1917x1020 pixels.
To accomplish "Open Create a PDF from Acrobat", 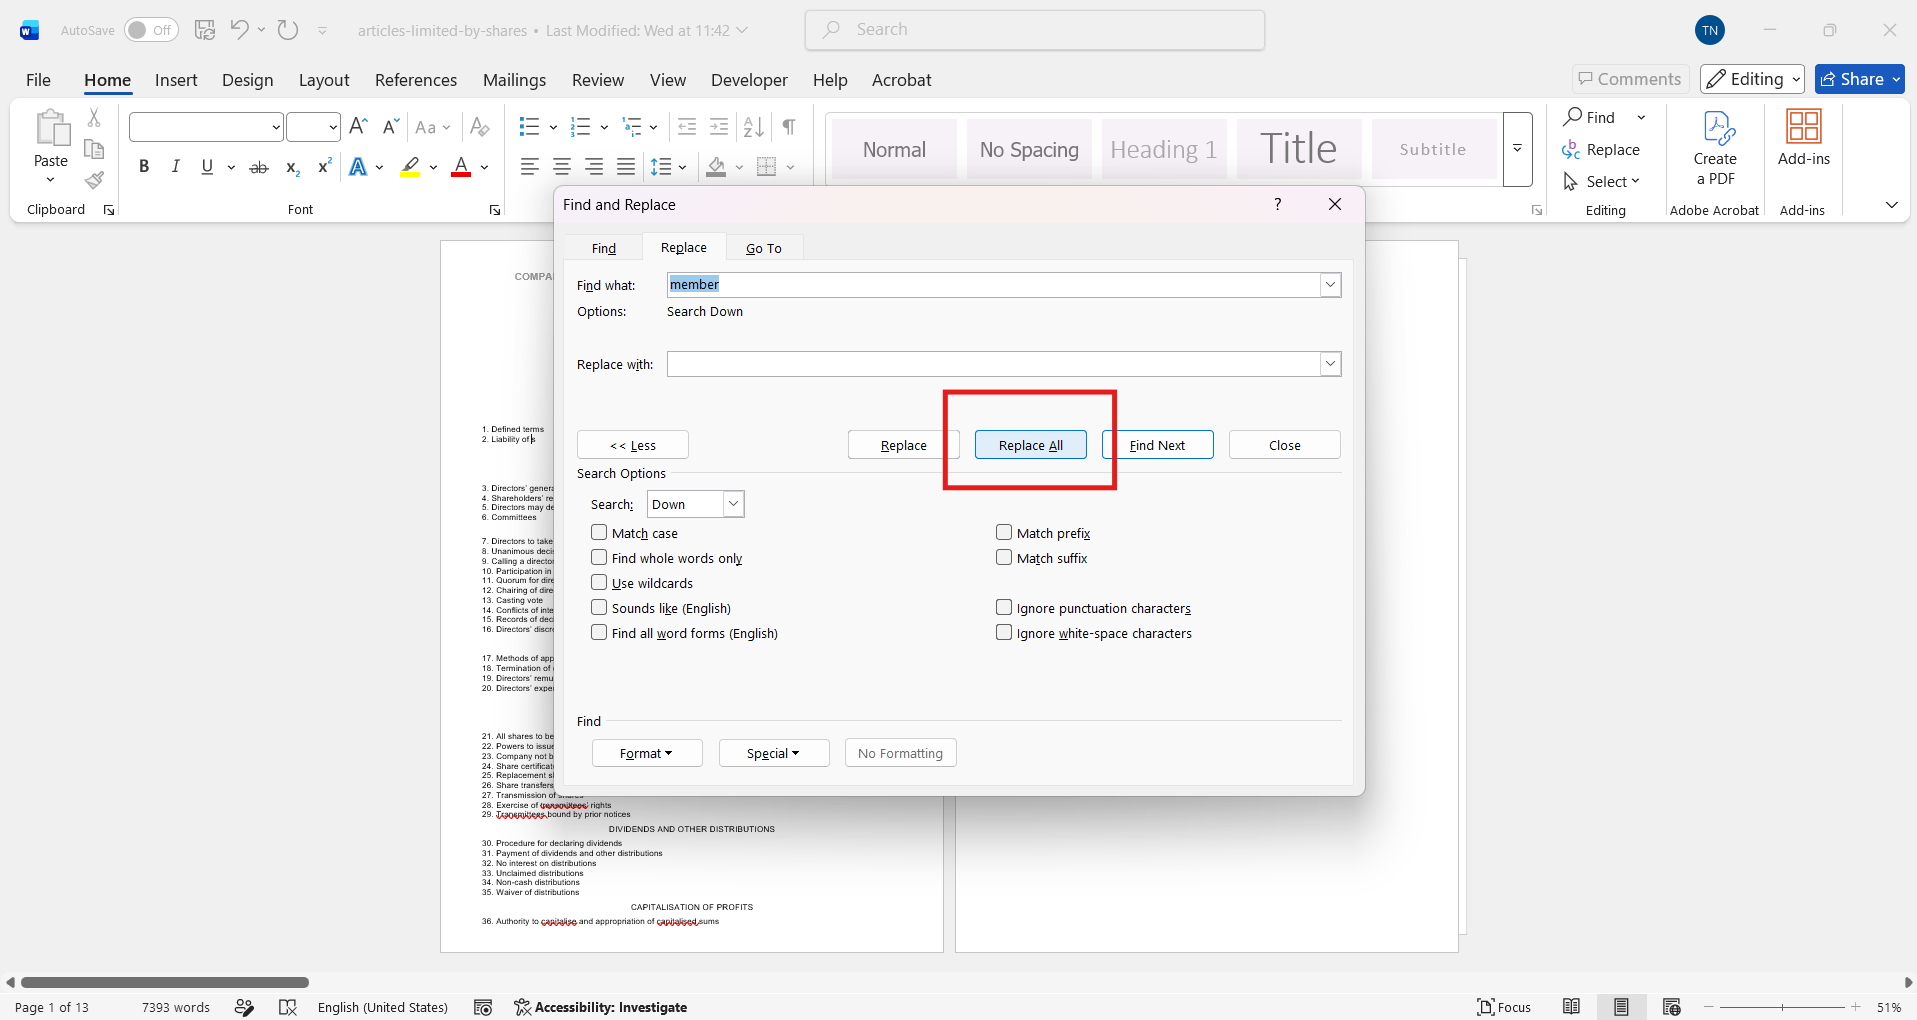I will pyautogui.click(x=1715, y=148).
